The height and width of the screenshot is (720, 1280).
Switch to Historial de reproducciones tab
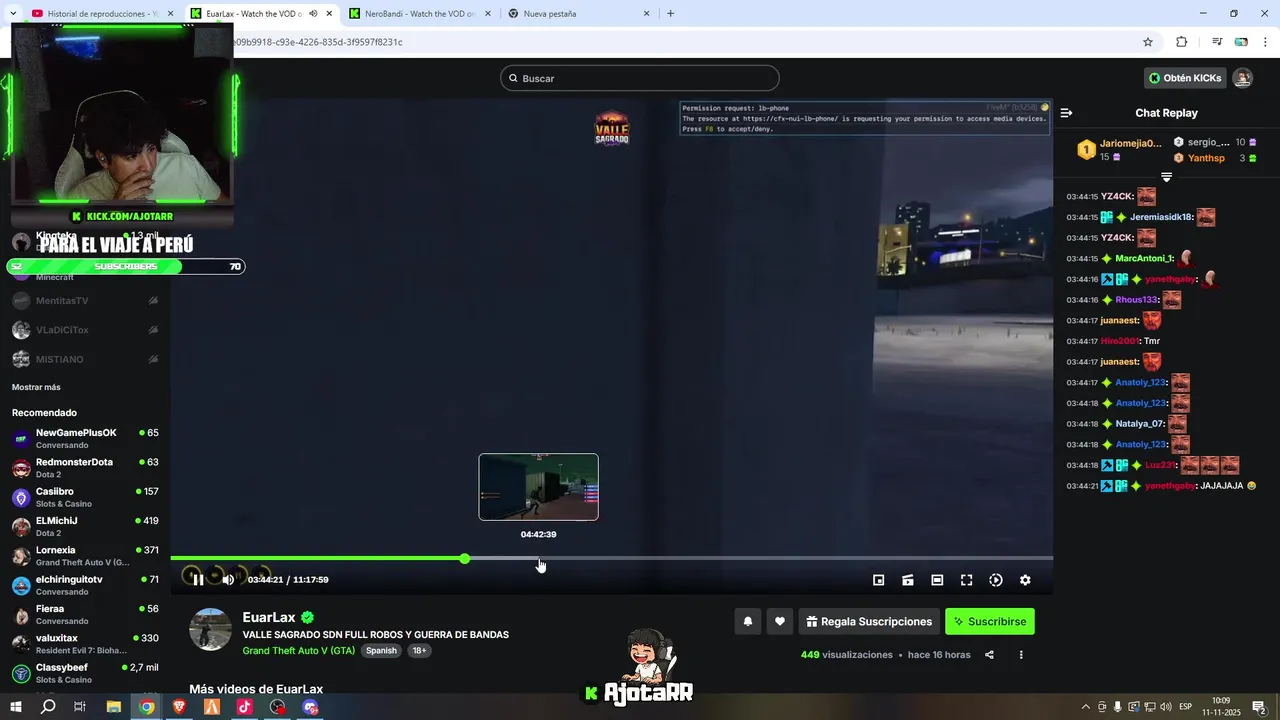click(x=102, y=14)
